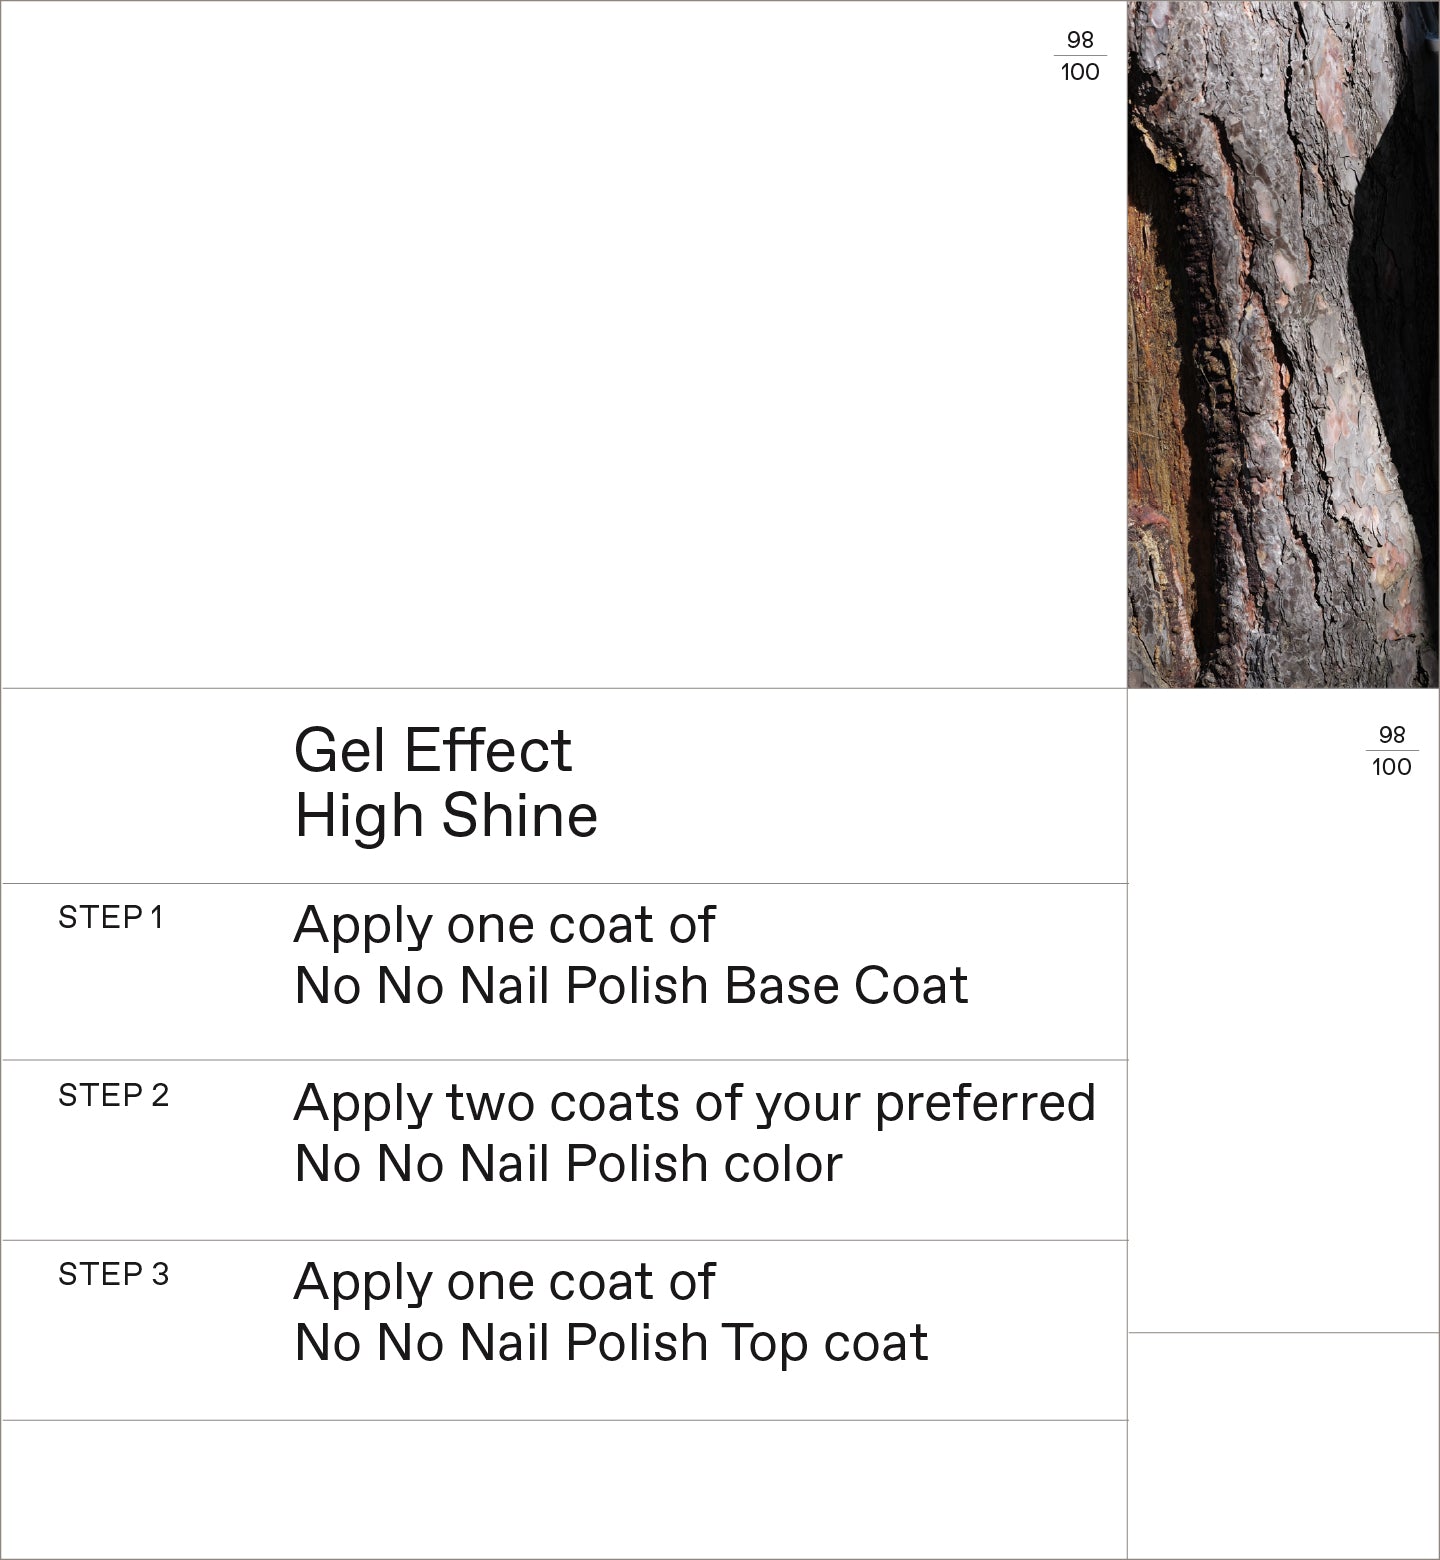The height and width of the screenshot is (1560, 1440).
Task: Click the STEP 2 label
Action: (x=113, y=1096)
